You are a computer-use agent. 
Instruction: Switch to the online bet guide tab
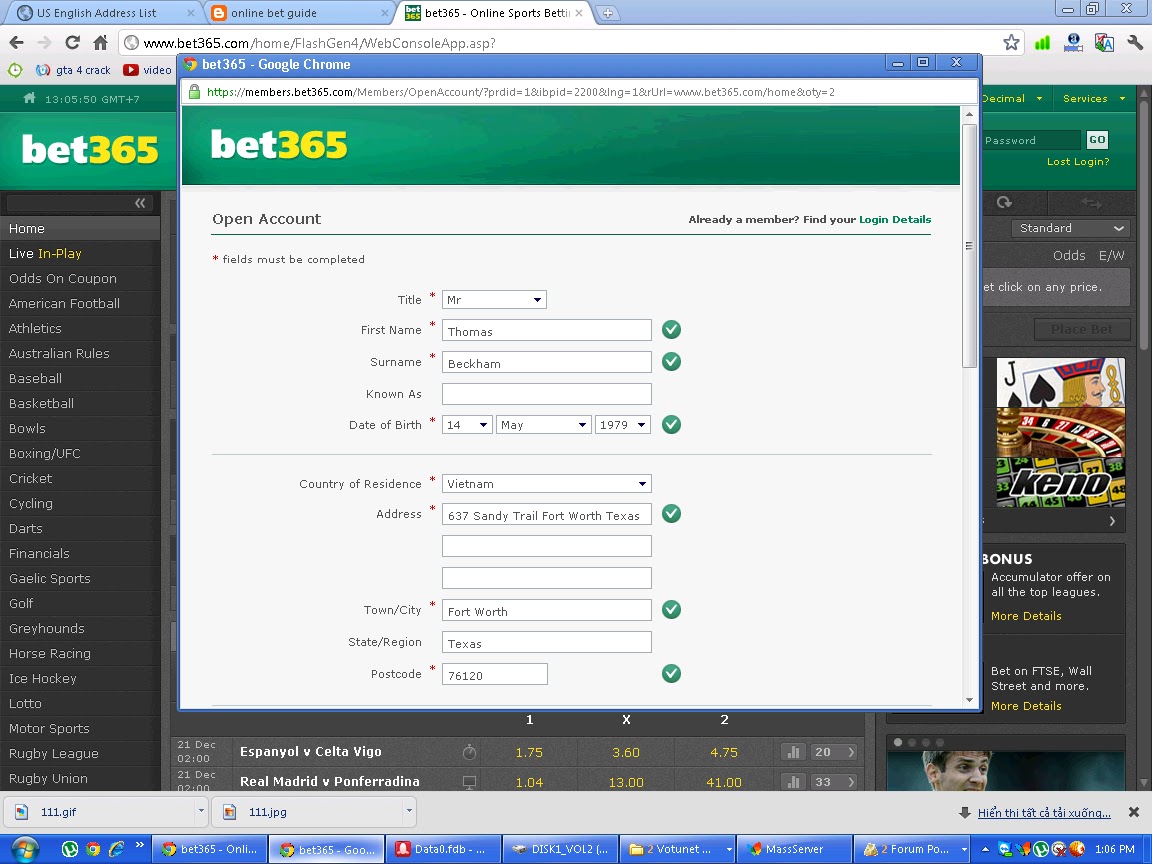point(298,12)
